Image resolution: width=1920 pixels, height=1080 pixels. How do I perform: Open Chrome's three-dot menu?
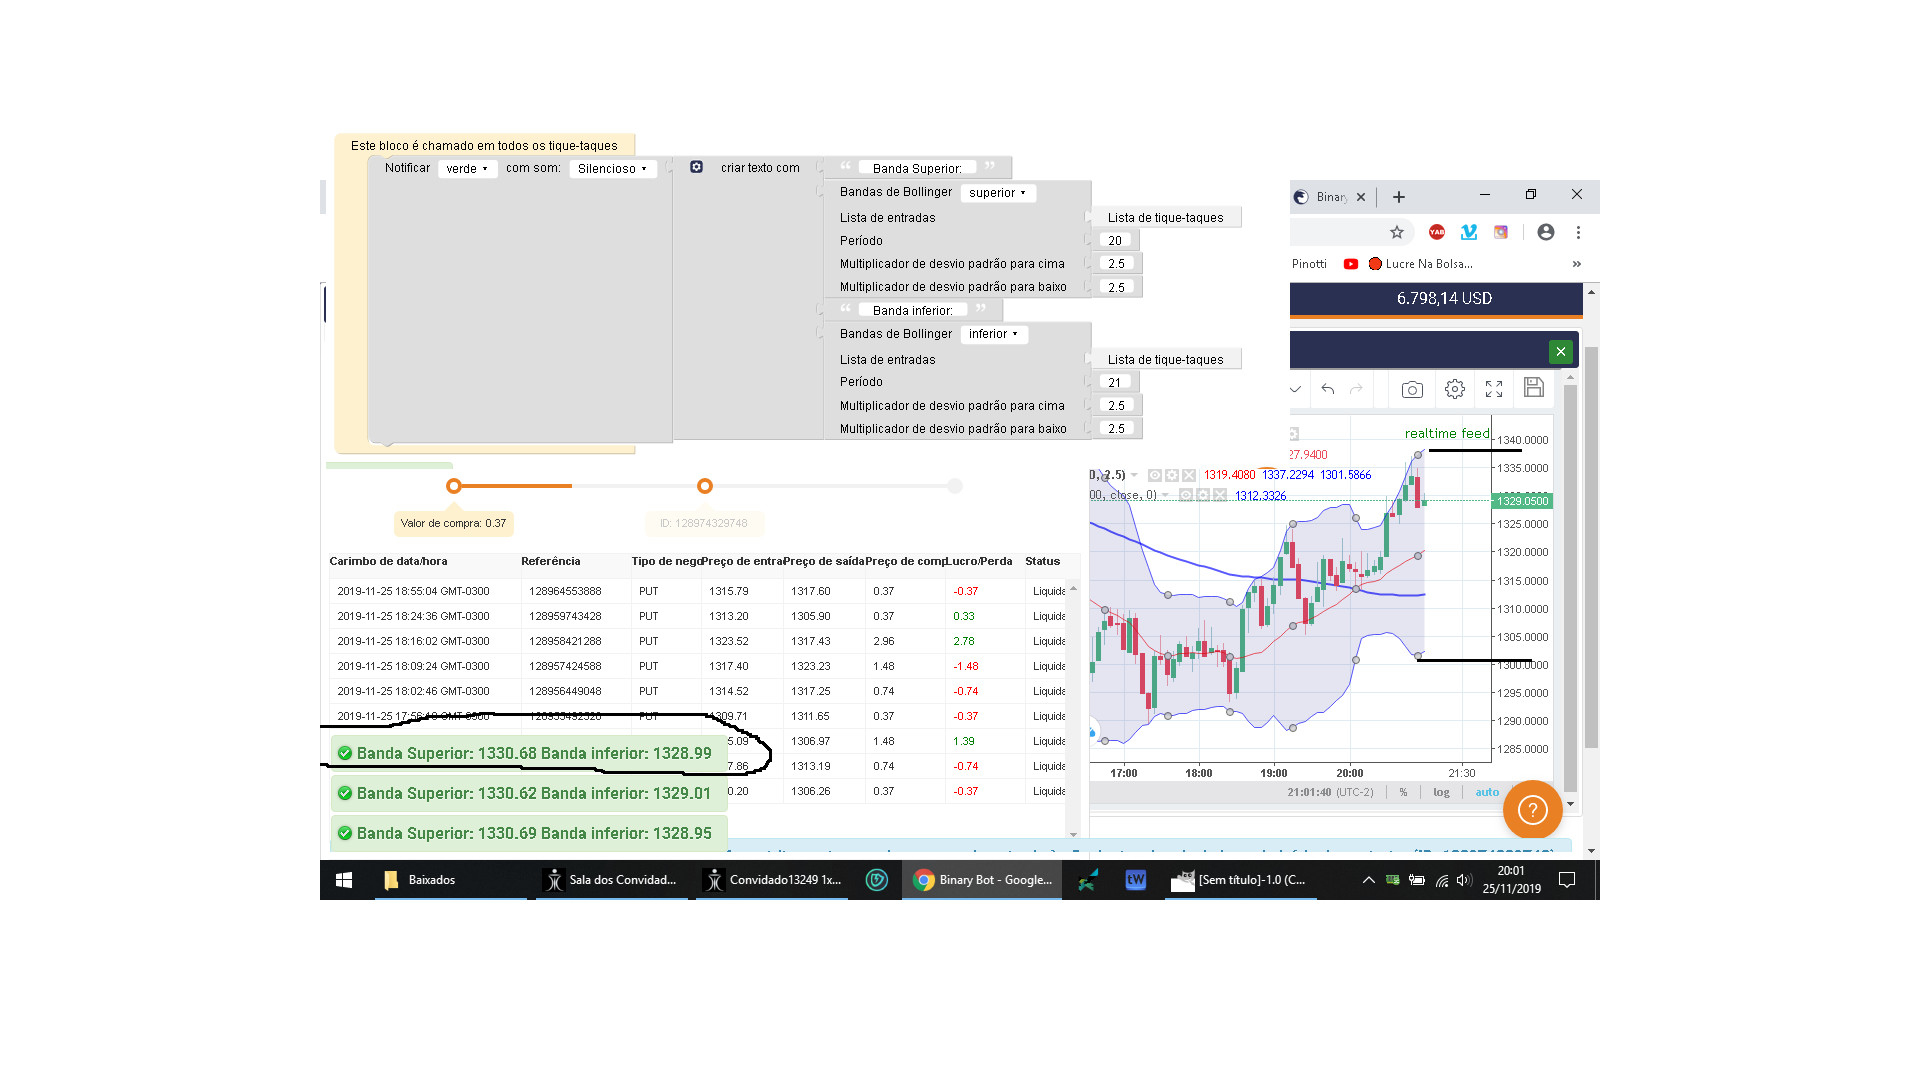click(x=1579, y=232)
